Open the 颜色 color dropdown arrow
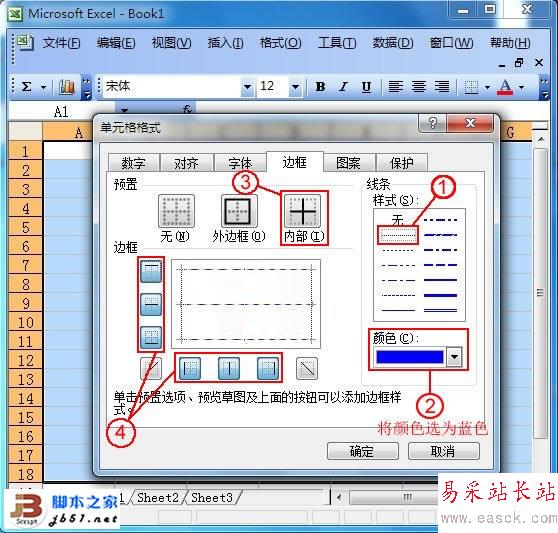The height and width of the screenshot is (533, 558). [x=454, y=357]
